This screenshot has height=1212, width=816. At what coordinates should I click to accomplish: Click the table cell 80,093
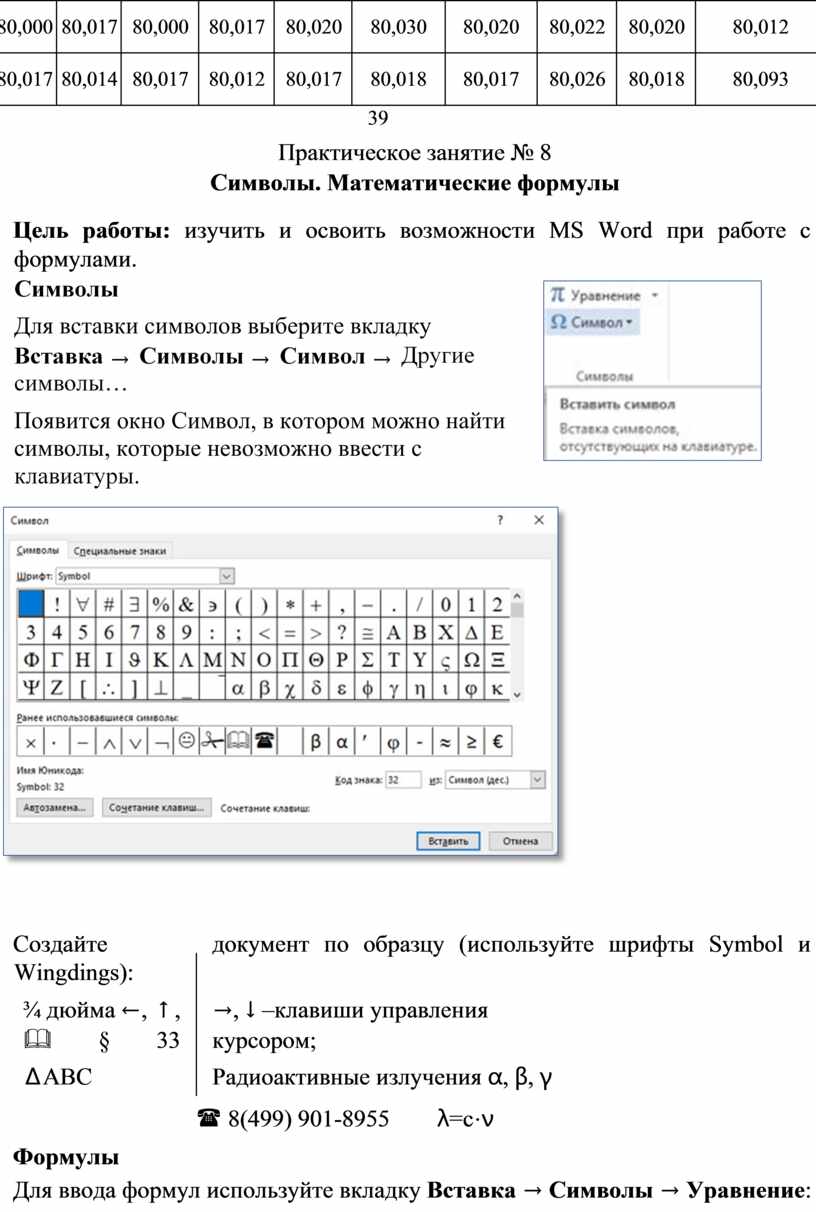pos(760,79)
